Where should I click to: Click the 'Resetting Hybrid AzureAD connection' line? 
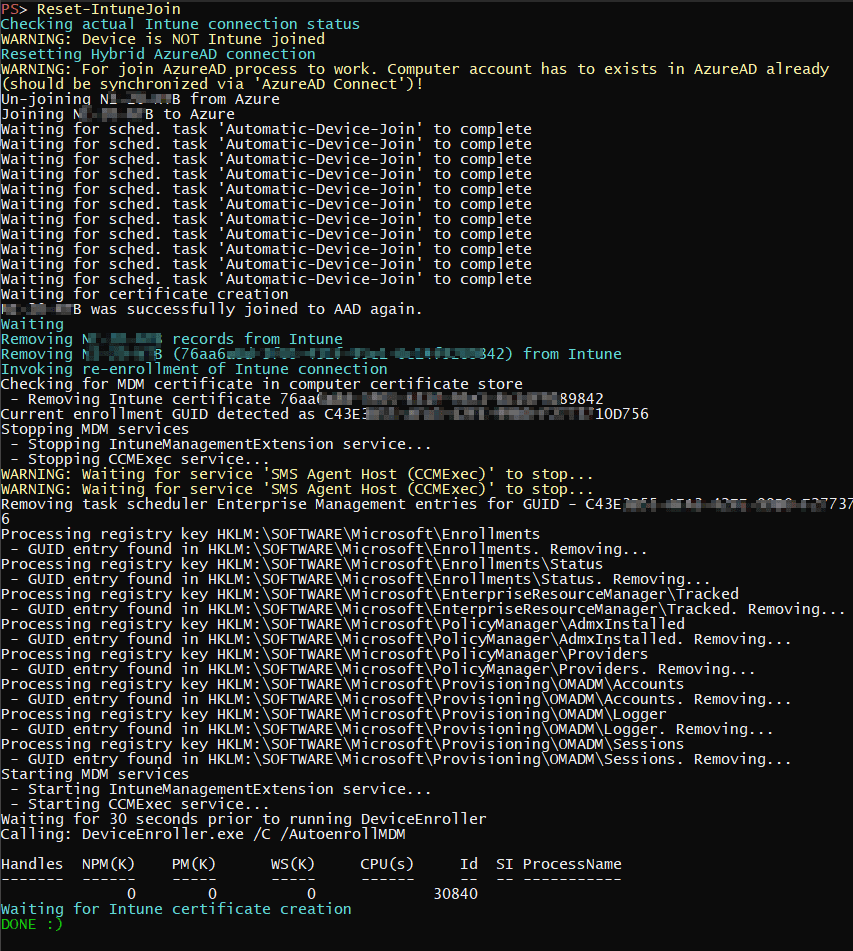point(158,54)
